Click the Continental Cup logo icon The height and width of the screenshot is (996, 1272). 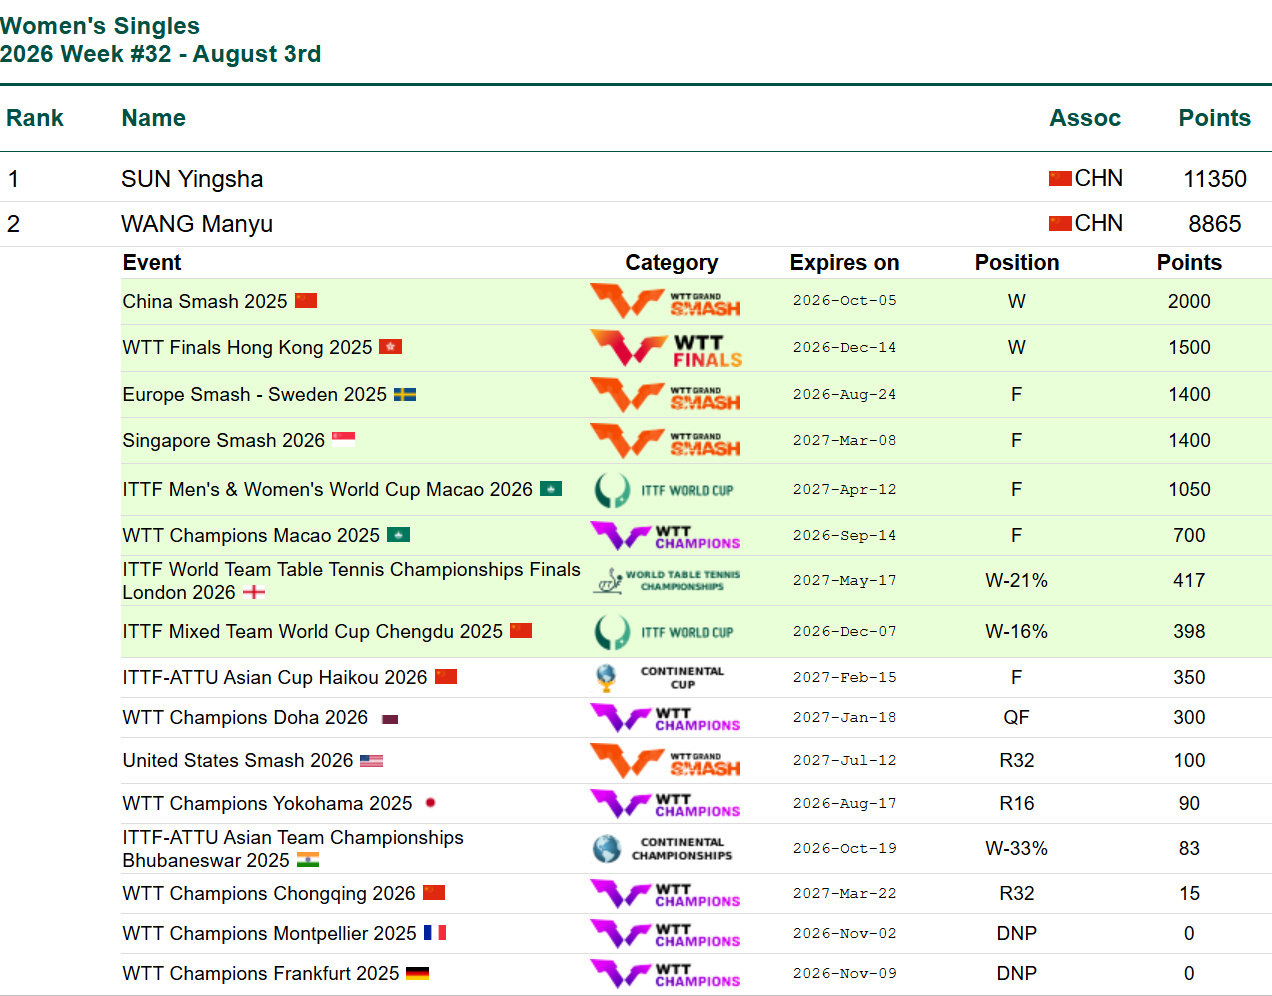660,678
